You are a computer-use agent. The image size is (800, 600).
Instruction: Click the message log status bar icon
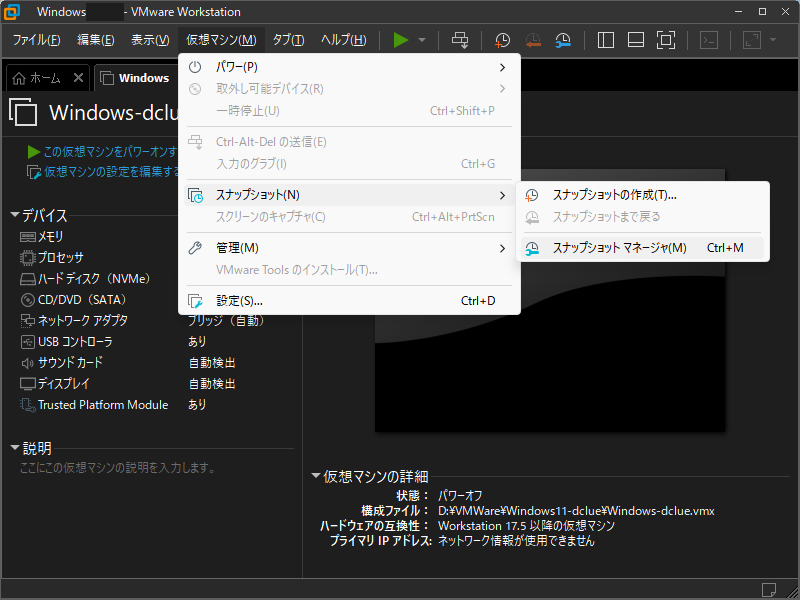[x=769, y=590]
